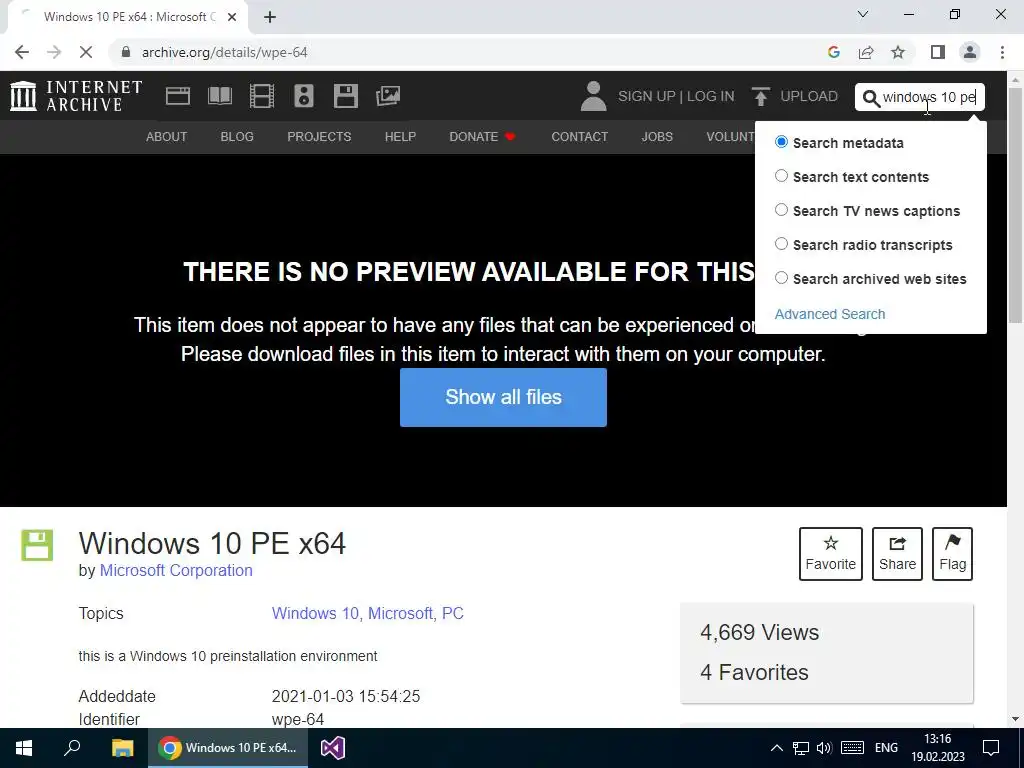Click the volume speaker tray icon
The image size is (1024, 768).
824,748
